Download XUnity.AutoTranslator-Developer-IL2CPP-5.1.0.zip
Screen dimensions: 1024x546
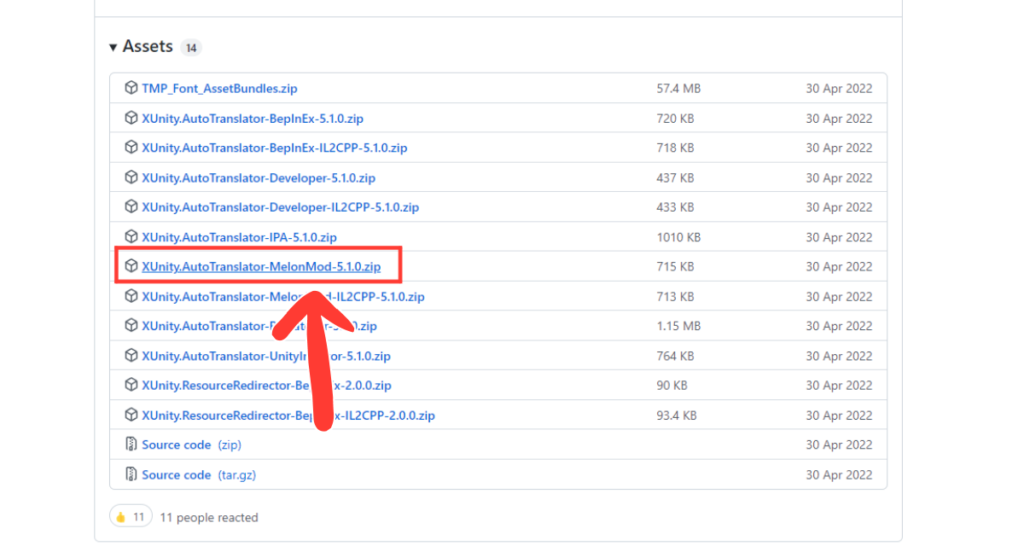pyautogui.click(x=280, y=207)
